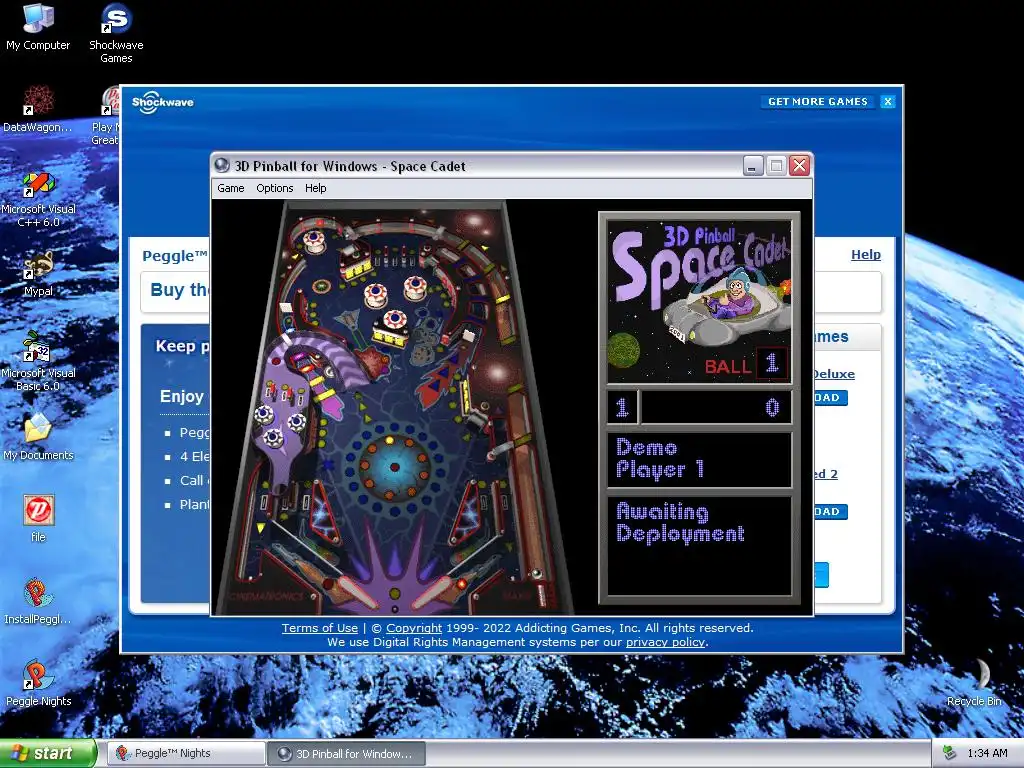
Task: Click the Windows Start button
Action: tap(48, 753)
